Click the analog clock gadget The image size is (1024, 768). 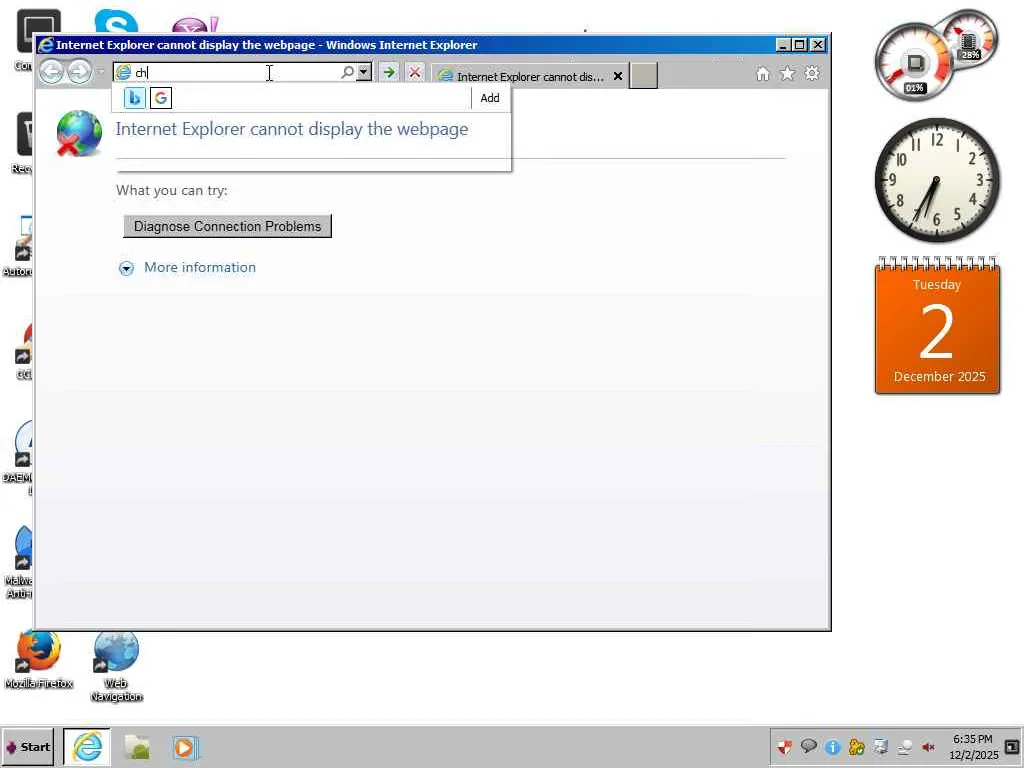[937, 180]
